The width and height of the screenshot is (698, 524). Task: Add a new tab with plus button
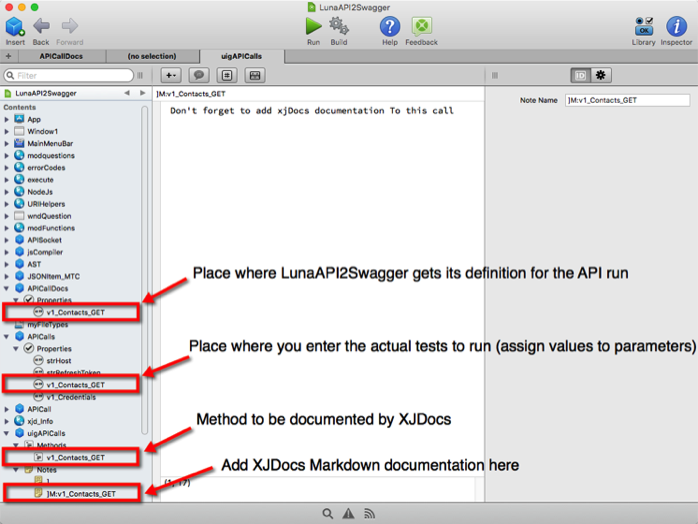click(x=8, y=56)
